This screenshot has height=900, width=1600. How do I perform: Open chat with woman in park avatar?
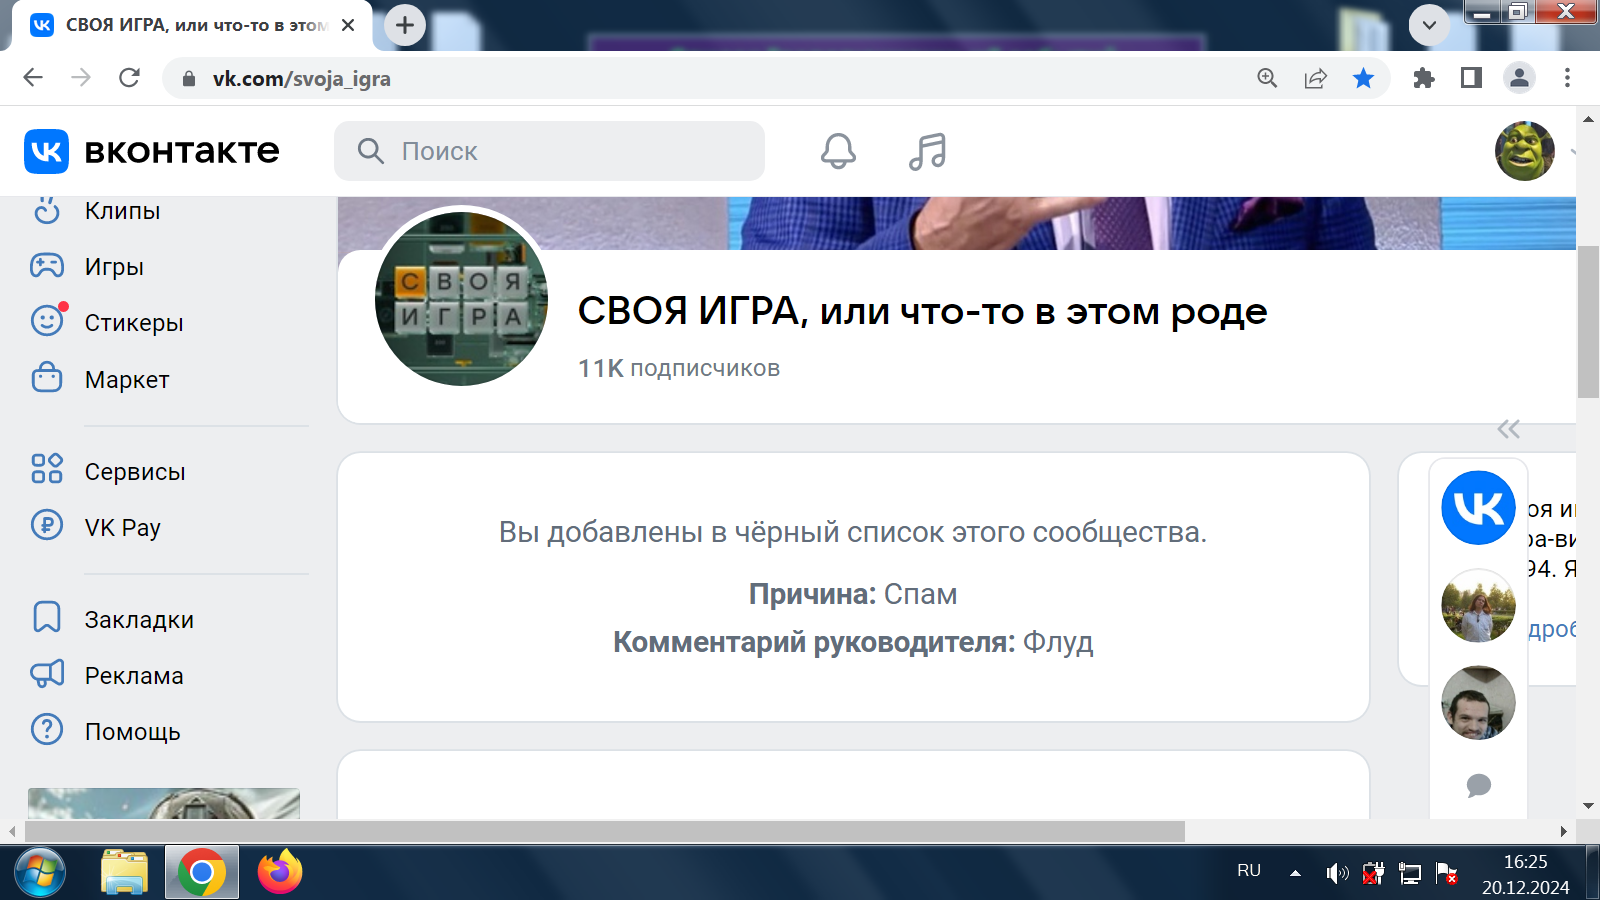click(x=1478, y=605)
